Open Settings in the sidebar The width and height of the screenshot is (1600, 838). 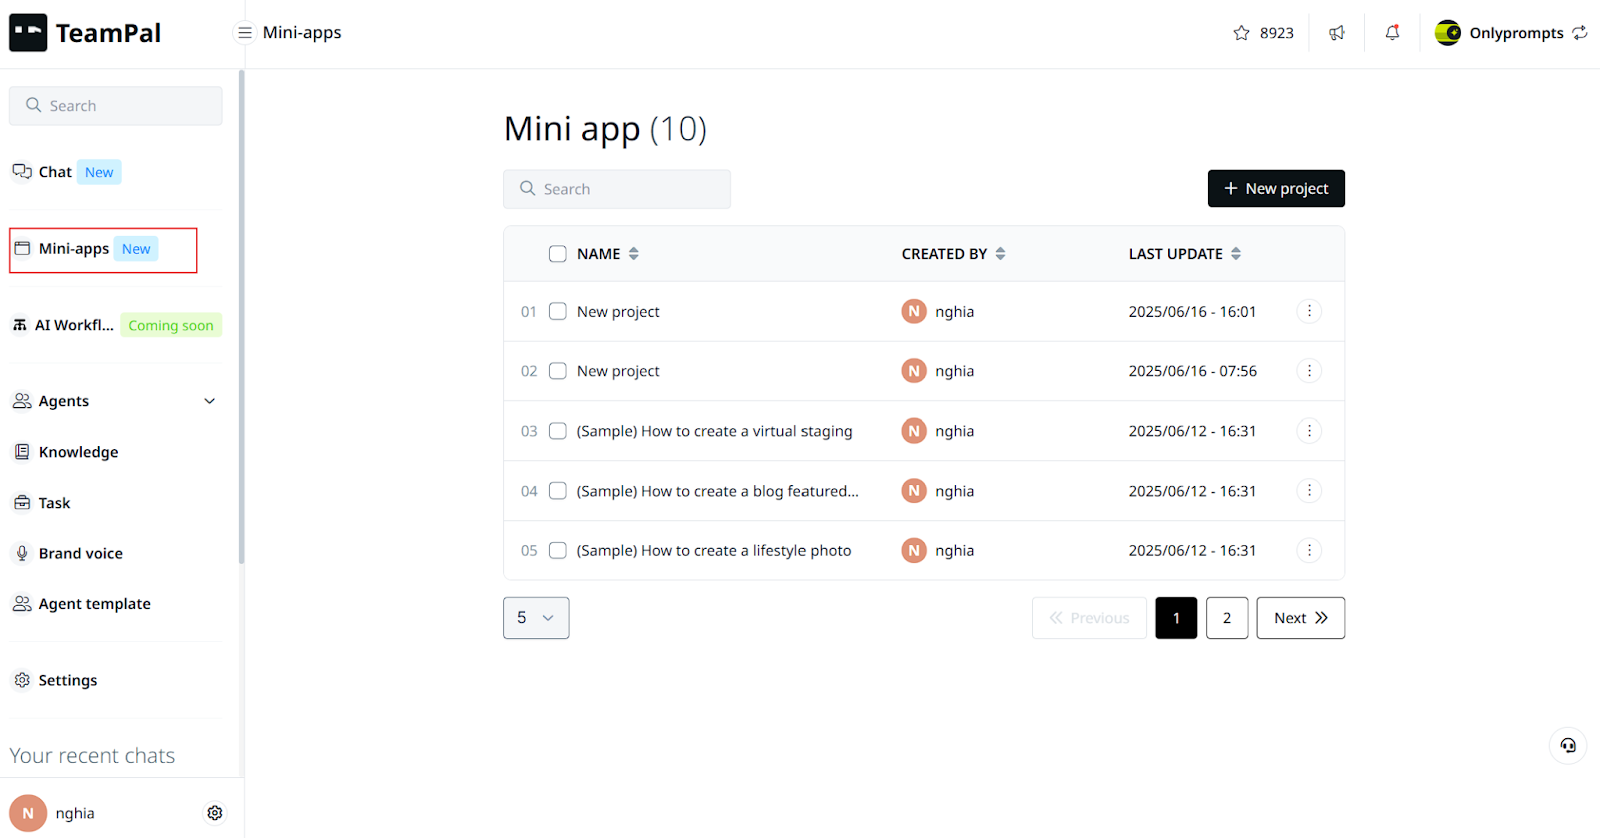click(x=67, y=680)
